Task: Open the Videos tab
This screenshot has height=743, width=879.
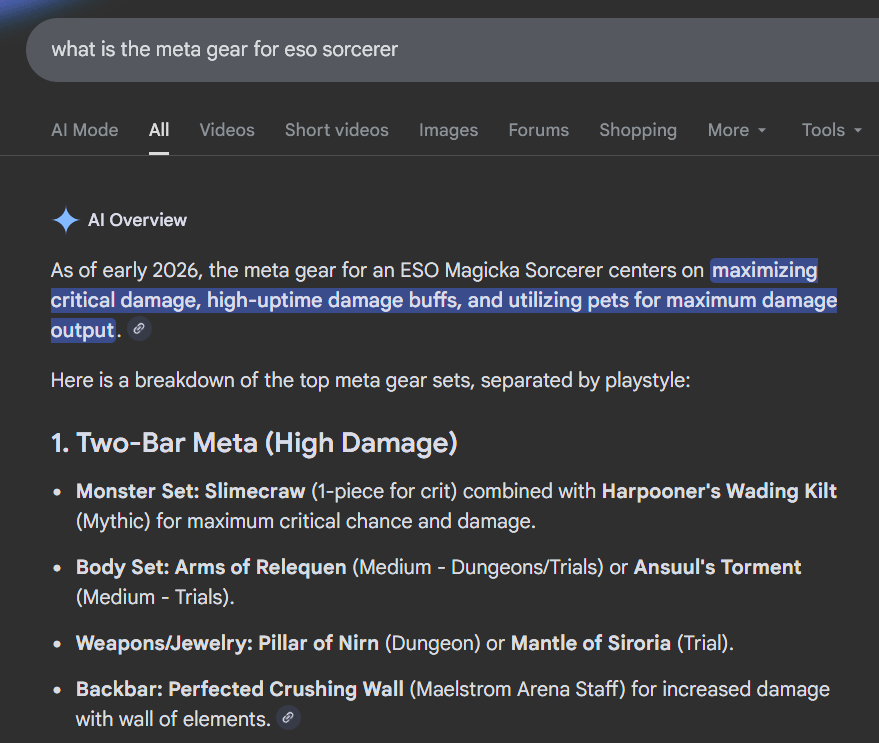Action: tap(227, 130)
